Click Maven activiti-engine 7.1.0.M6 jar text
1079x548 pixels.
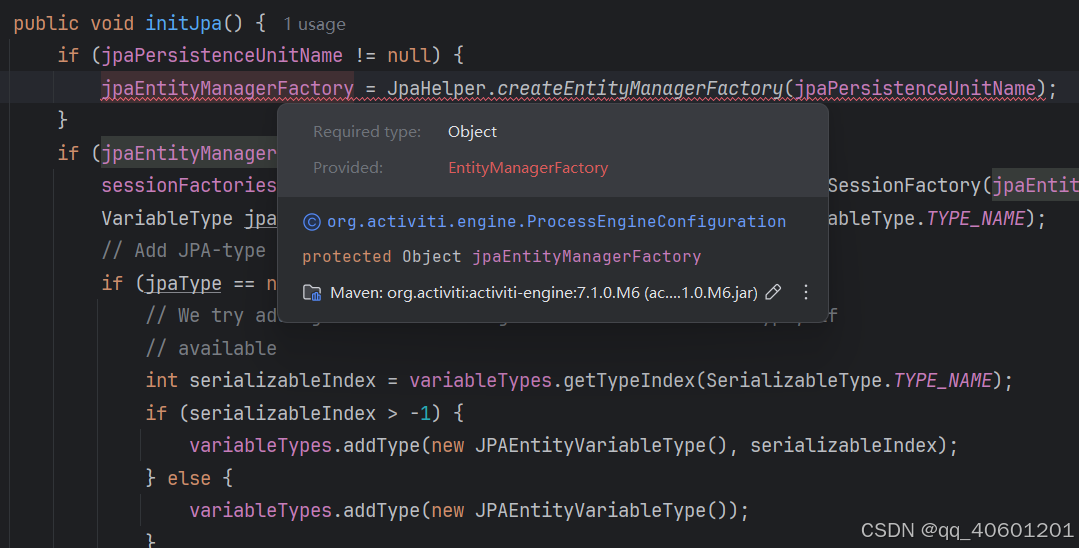point(544,293)
